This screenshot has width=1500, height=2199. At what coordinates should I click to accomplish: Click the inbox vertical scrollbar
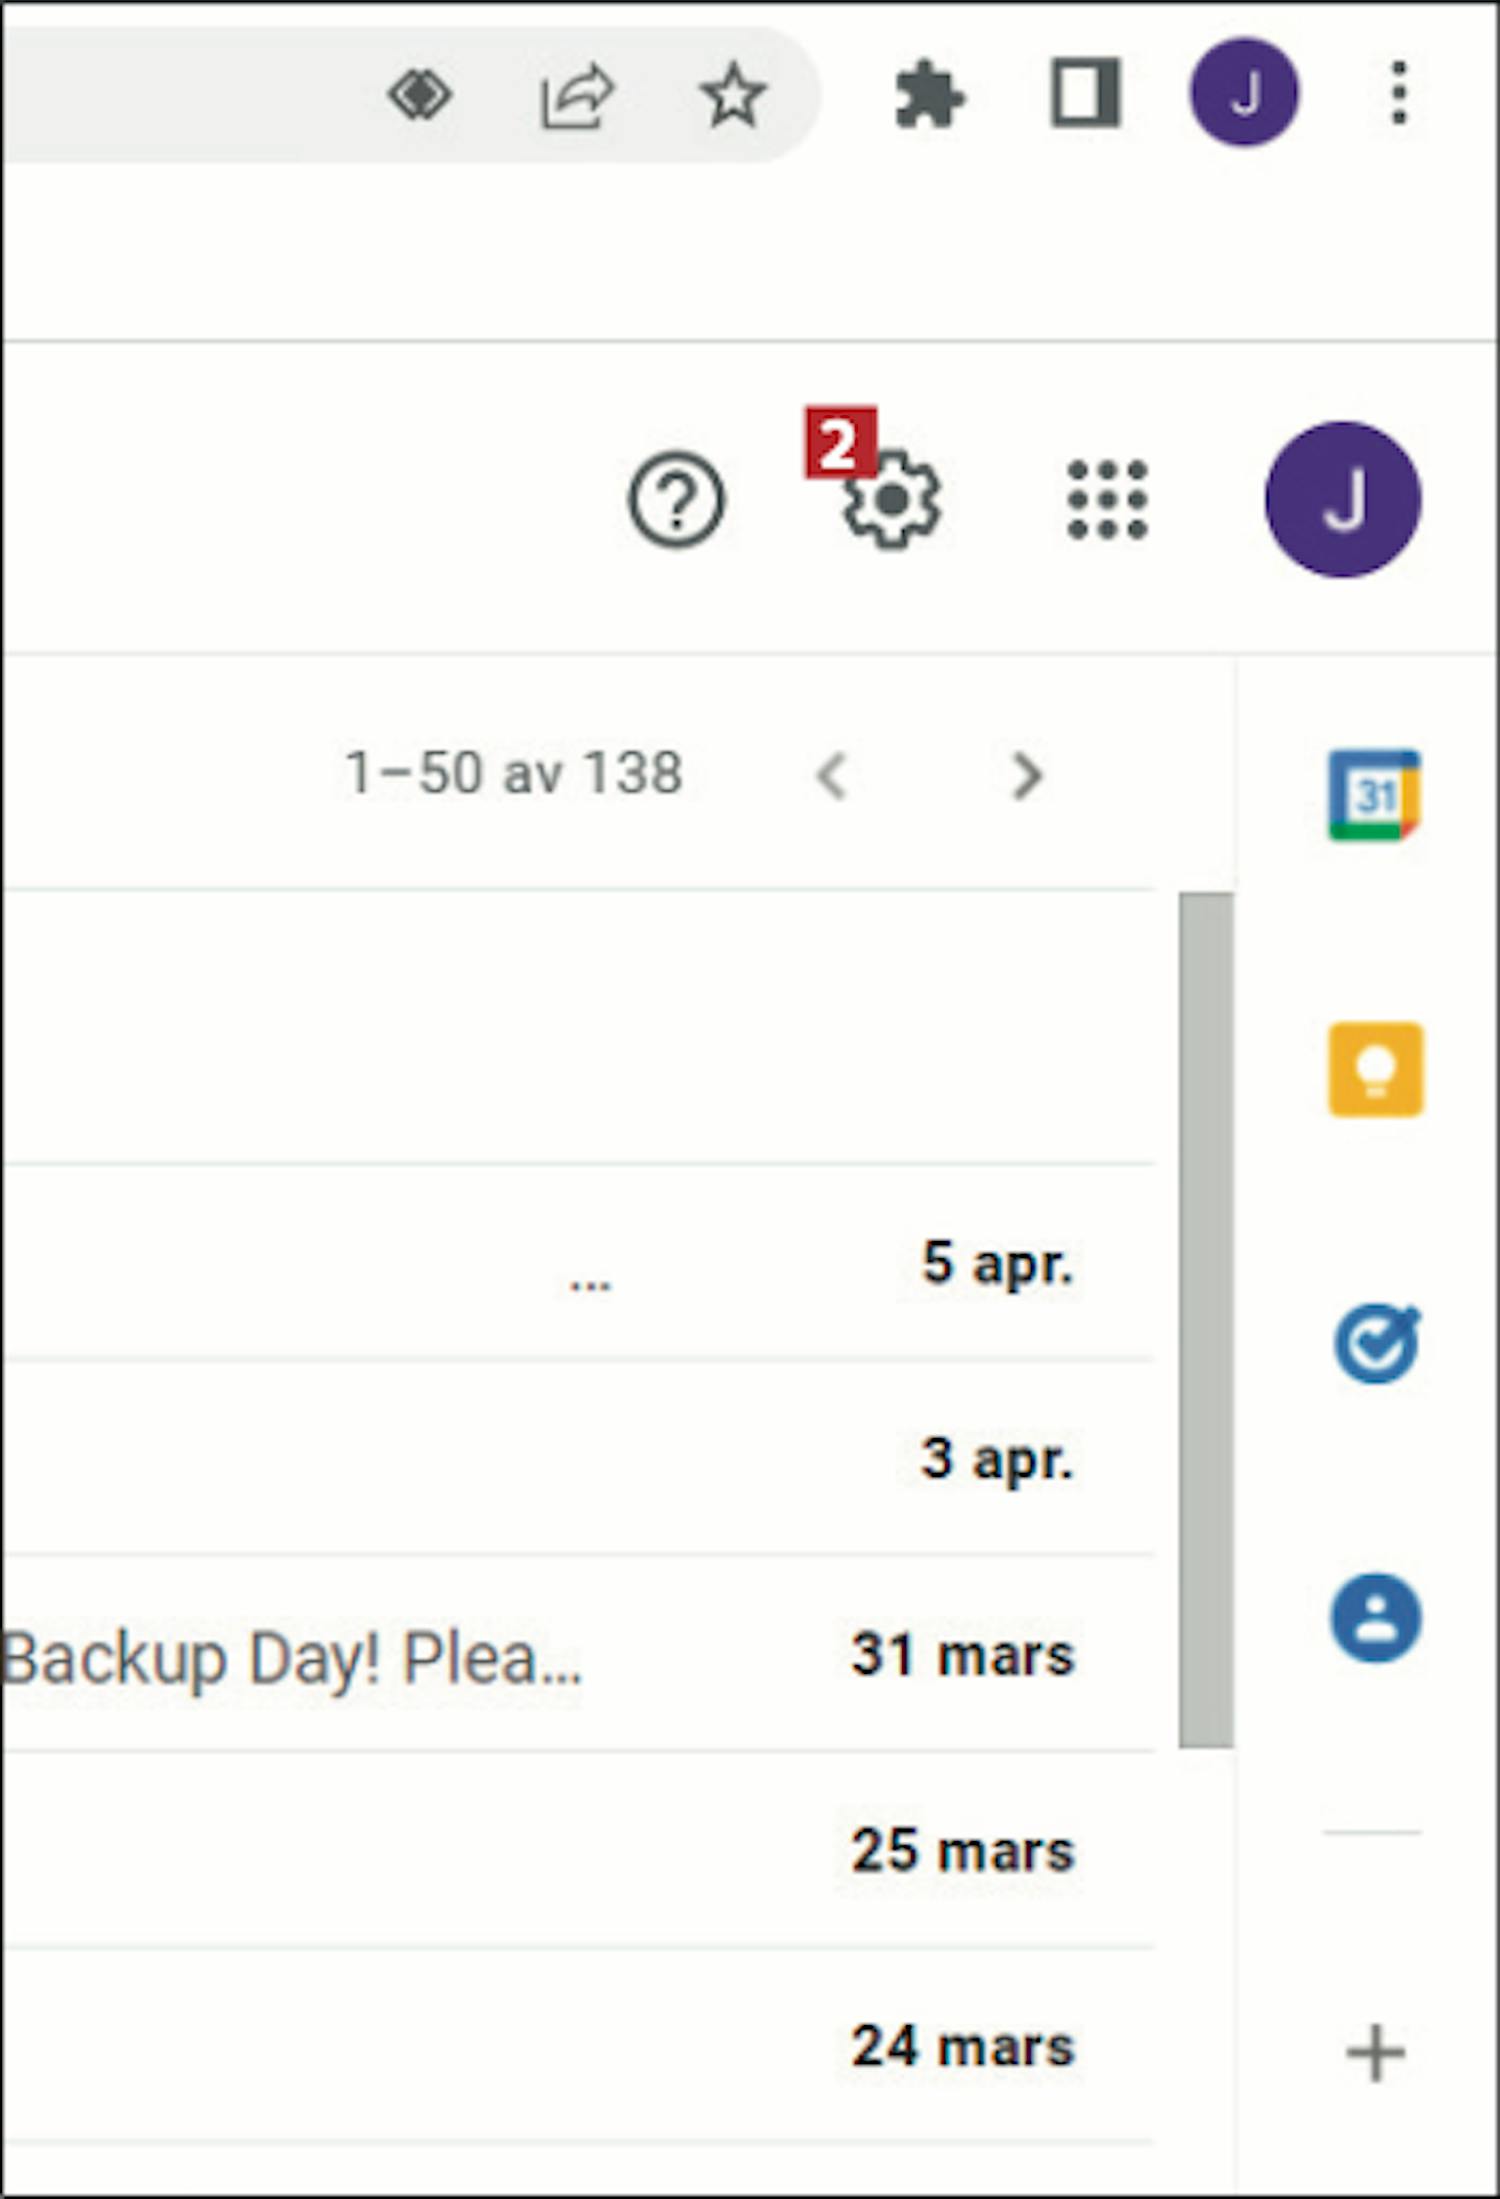pyautogui.click(x=1205, y=1320)
